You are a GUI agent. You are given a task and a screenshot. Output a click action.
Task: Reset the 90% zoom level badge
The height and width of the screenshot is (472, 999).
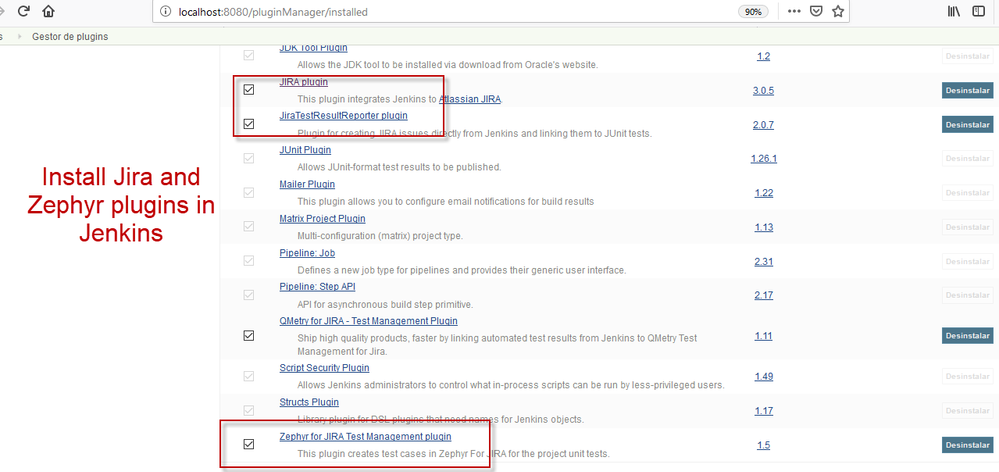(x=753, y=12)
